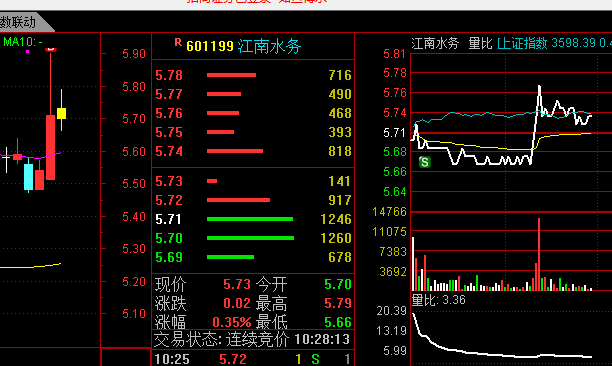The image size is (612, 366).
Task: Click the red marker atop the candle wick
Action: [51, 50]
